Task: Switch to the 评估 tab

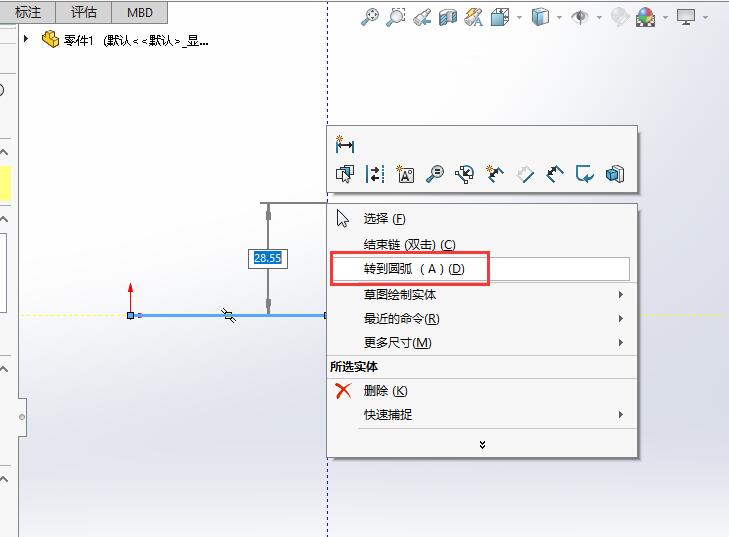Action: [x=84, y=12]
